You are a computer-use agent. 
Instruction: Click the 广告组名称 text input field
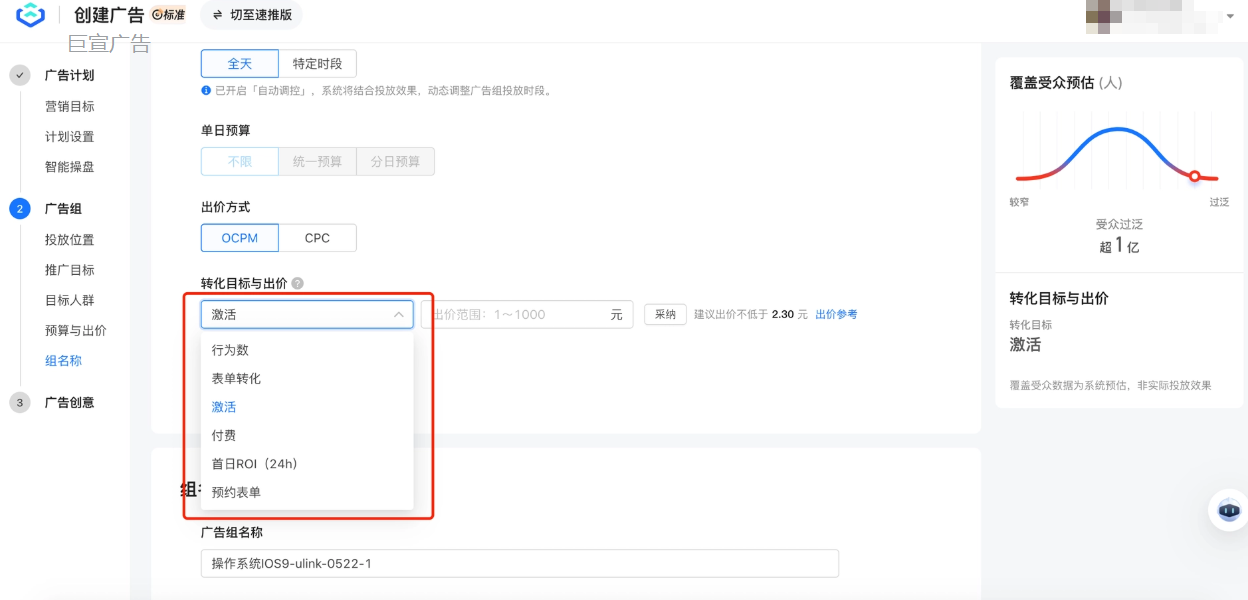(x=519, y=563)
